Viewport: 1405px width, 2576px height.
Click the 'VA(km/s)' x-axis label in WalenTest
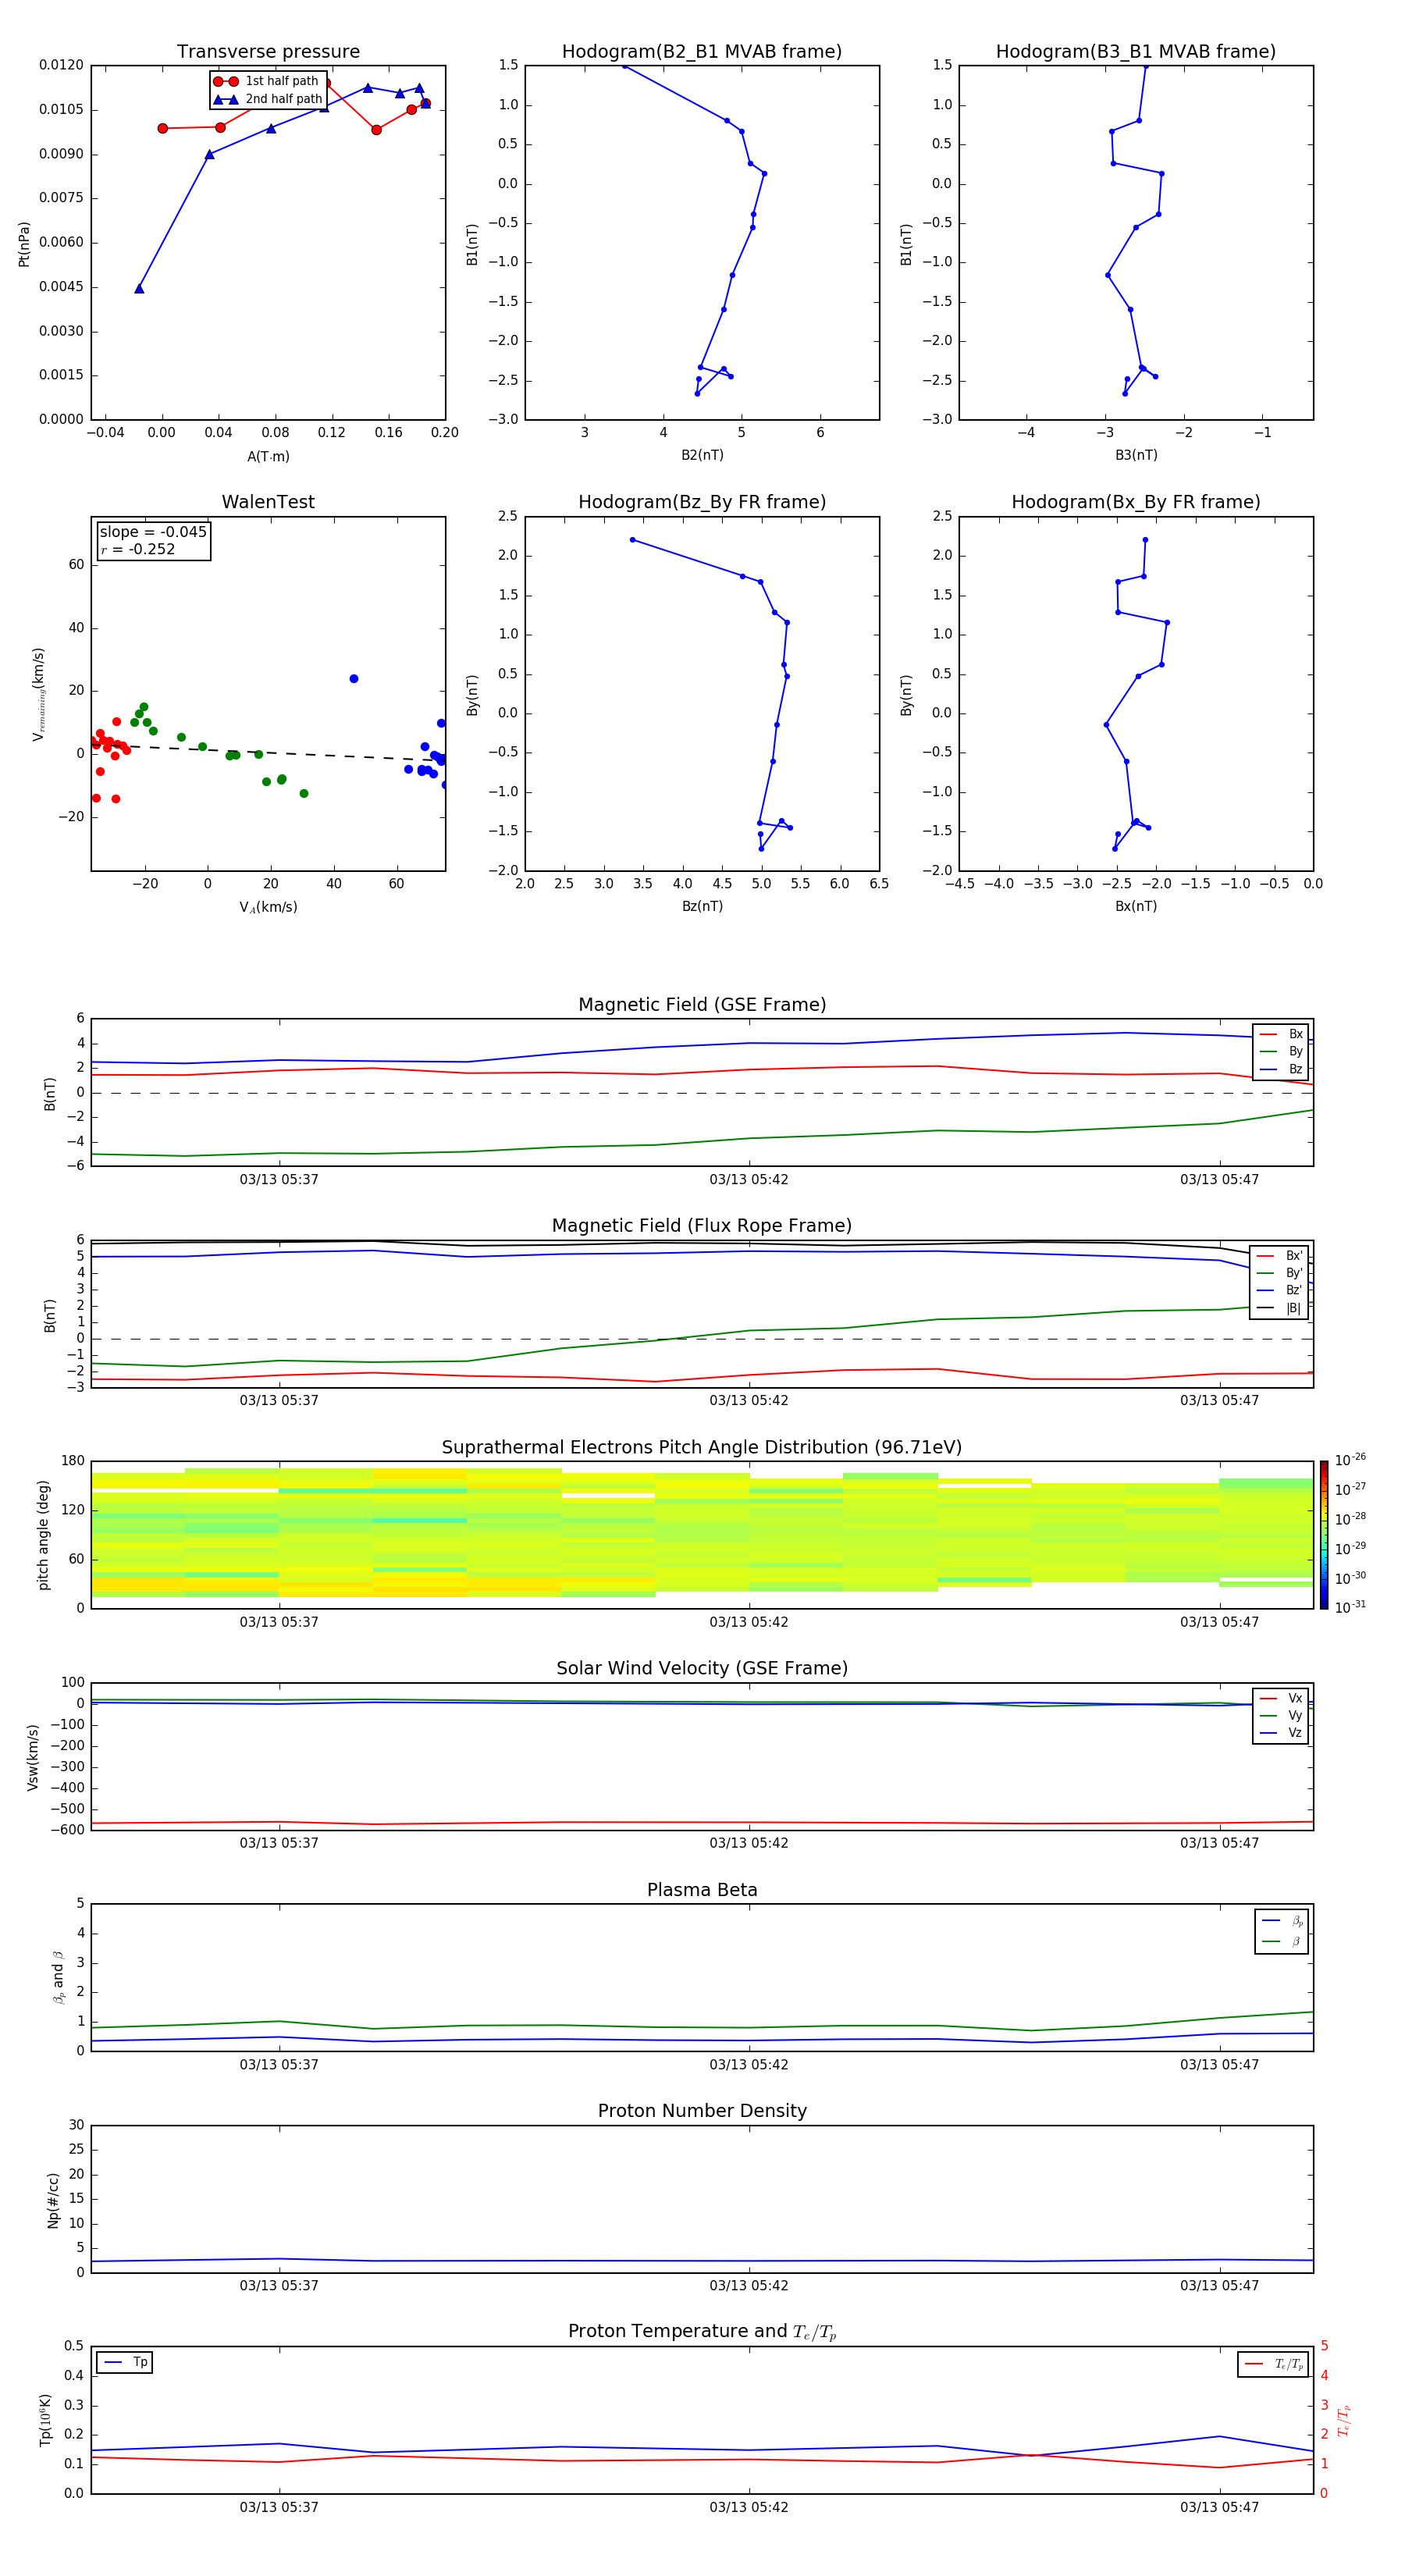point(268,907)
